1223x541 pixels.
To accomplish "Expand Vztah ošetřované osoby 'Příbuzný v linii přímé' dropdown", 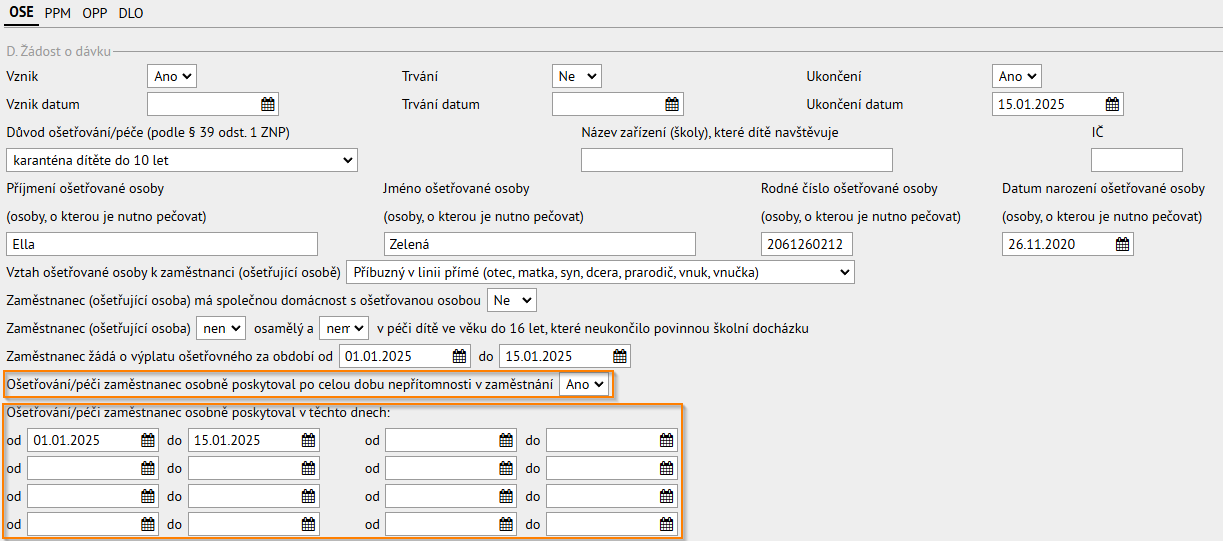I will [x=600, y=272].
